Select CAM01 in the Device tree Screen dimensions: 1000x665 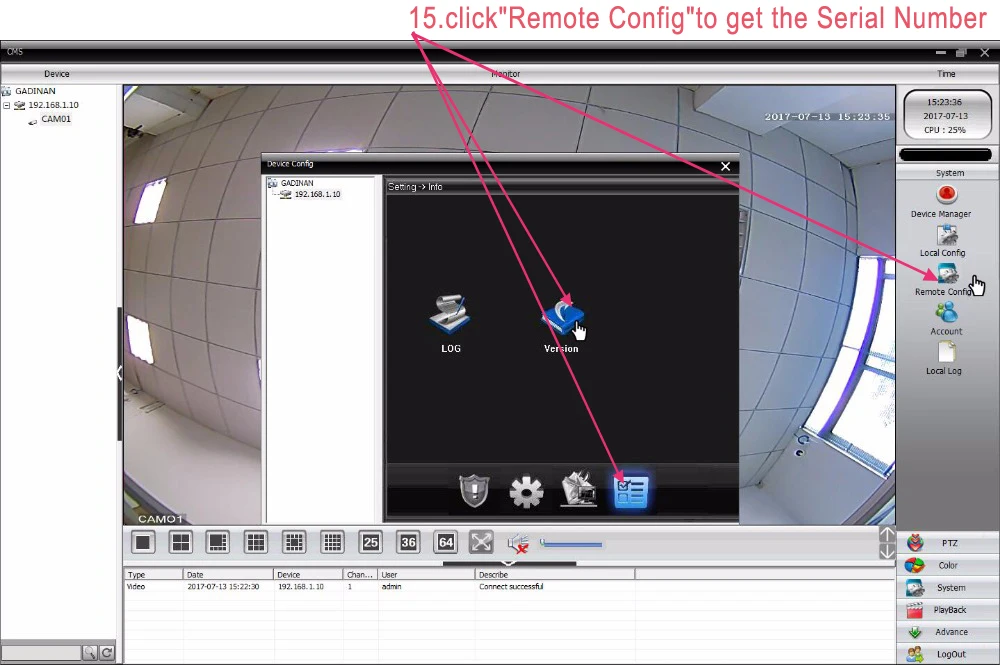point(56,119)
